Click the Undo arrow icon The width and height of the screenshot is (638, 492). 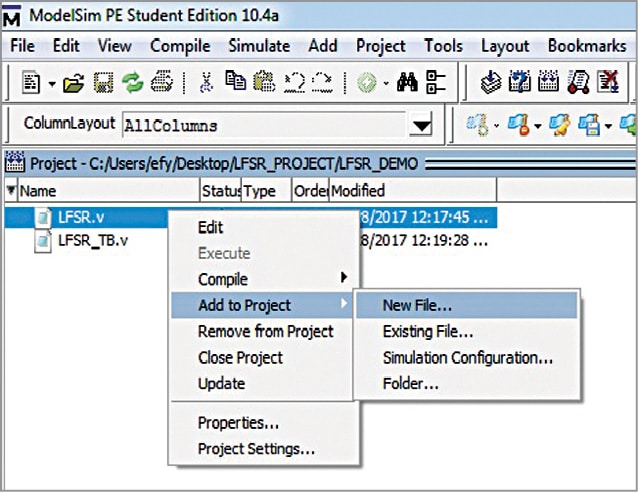click(295, 84)
